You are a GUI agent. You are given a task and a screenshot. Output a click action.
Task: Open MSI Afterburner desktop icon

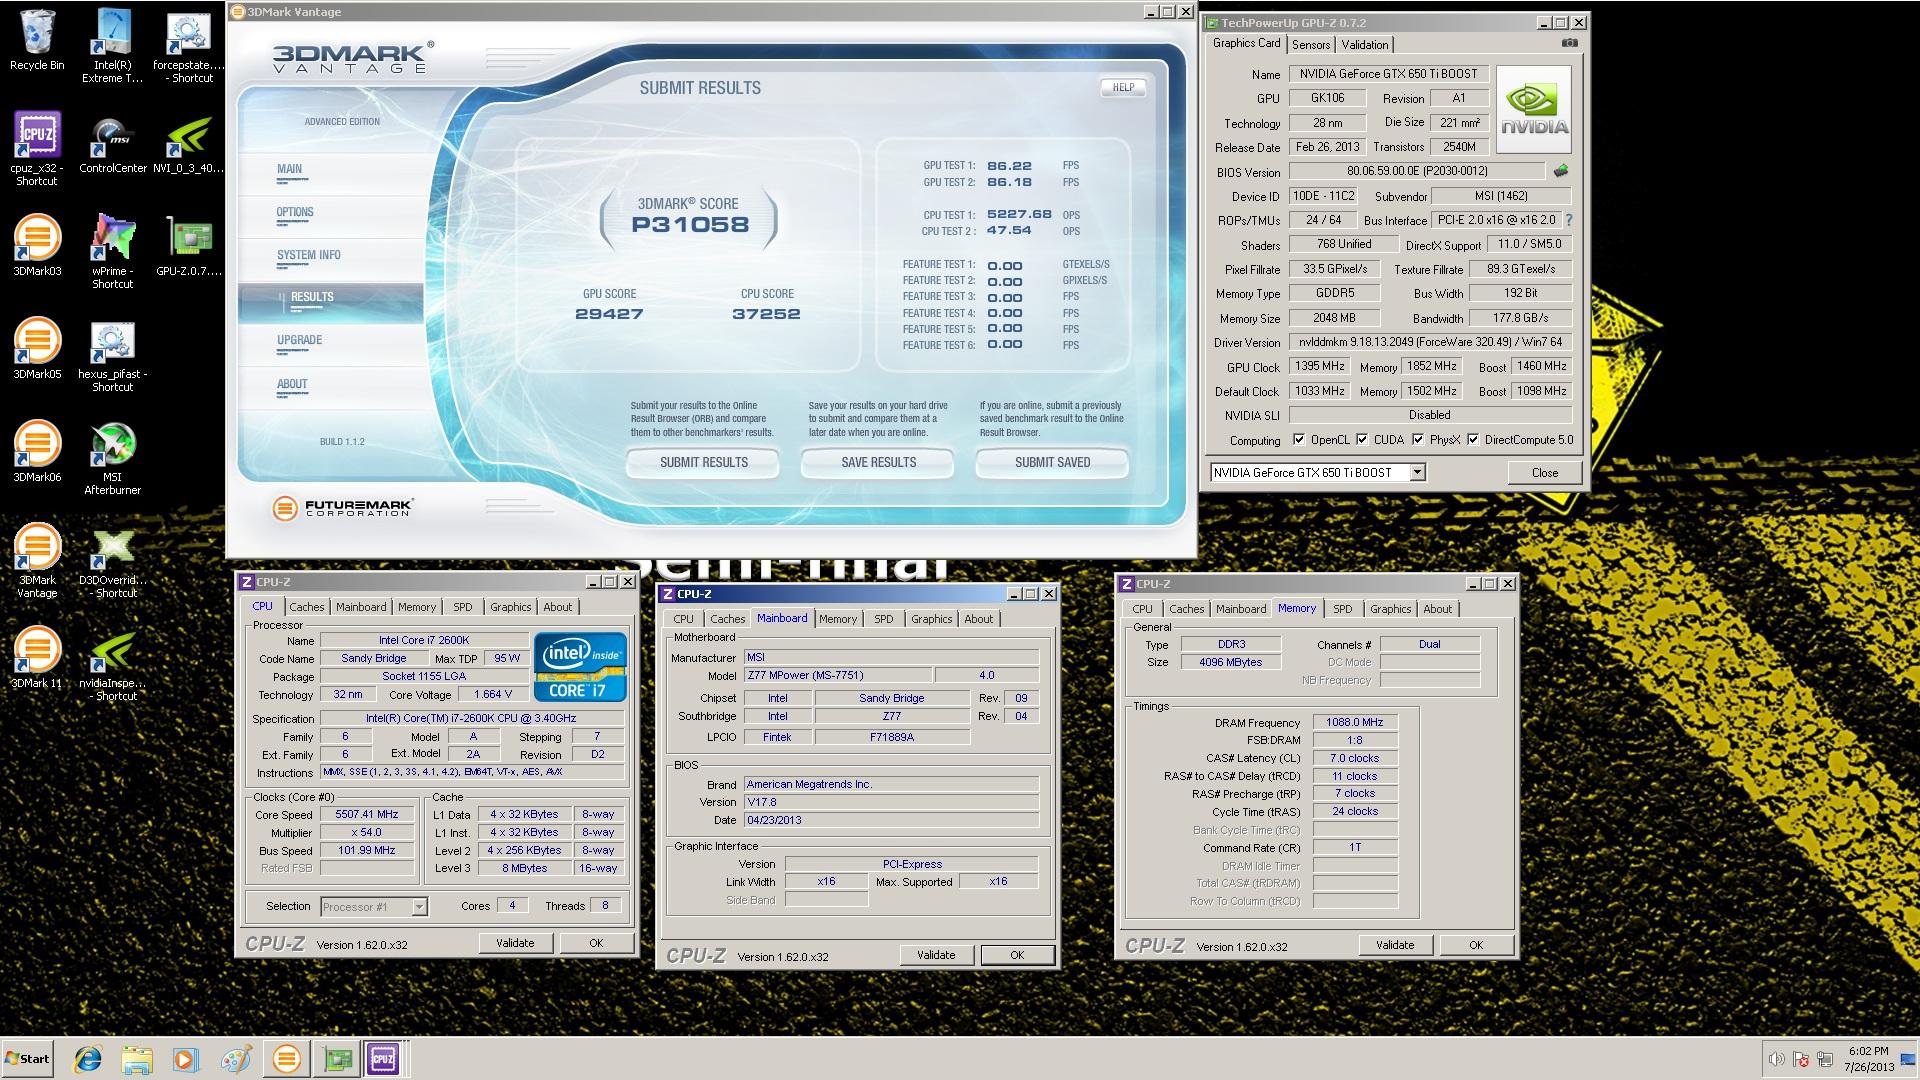pos(112,458)
